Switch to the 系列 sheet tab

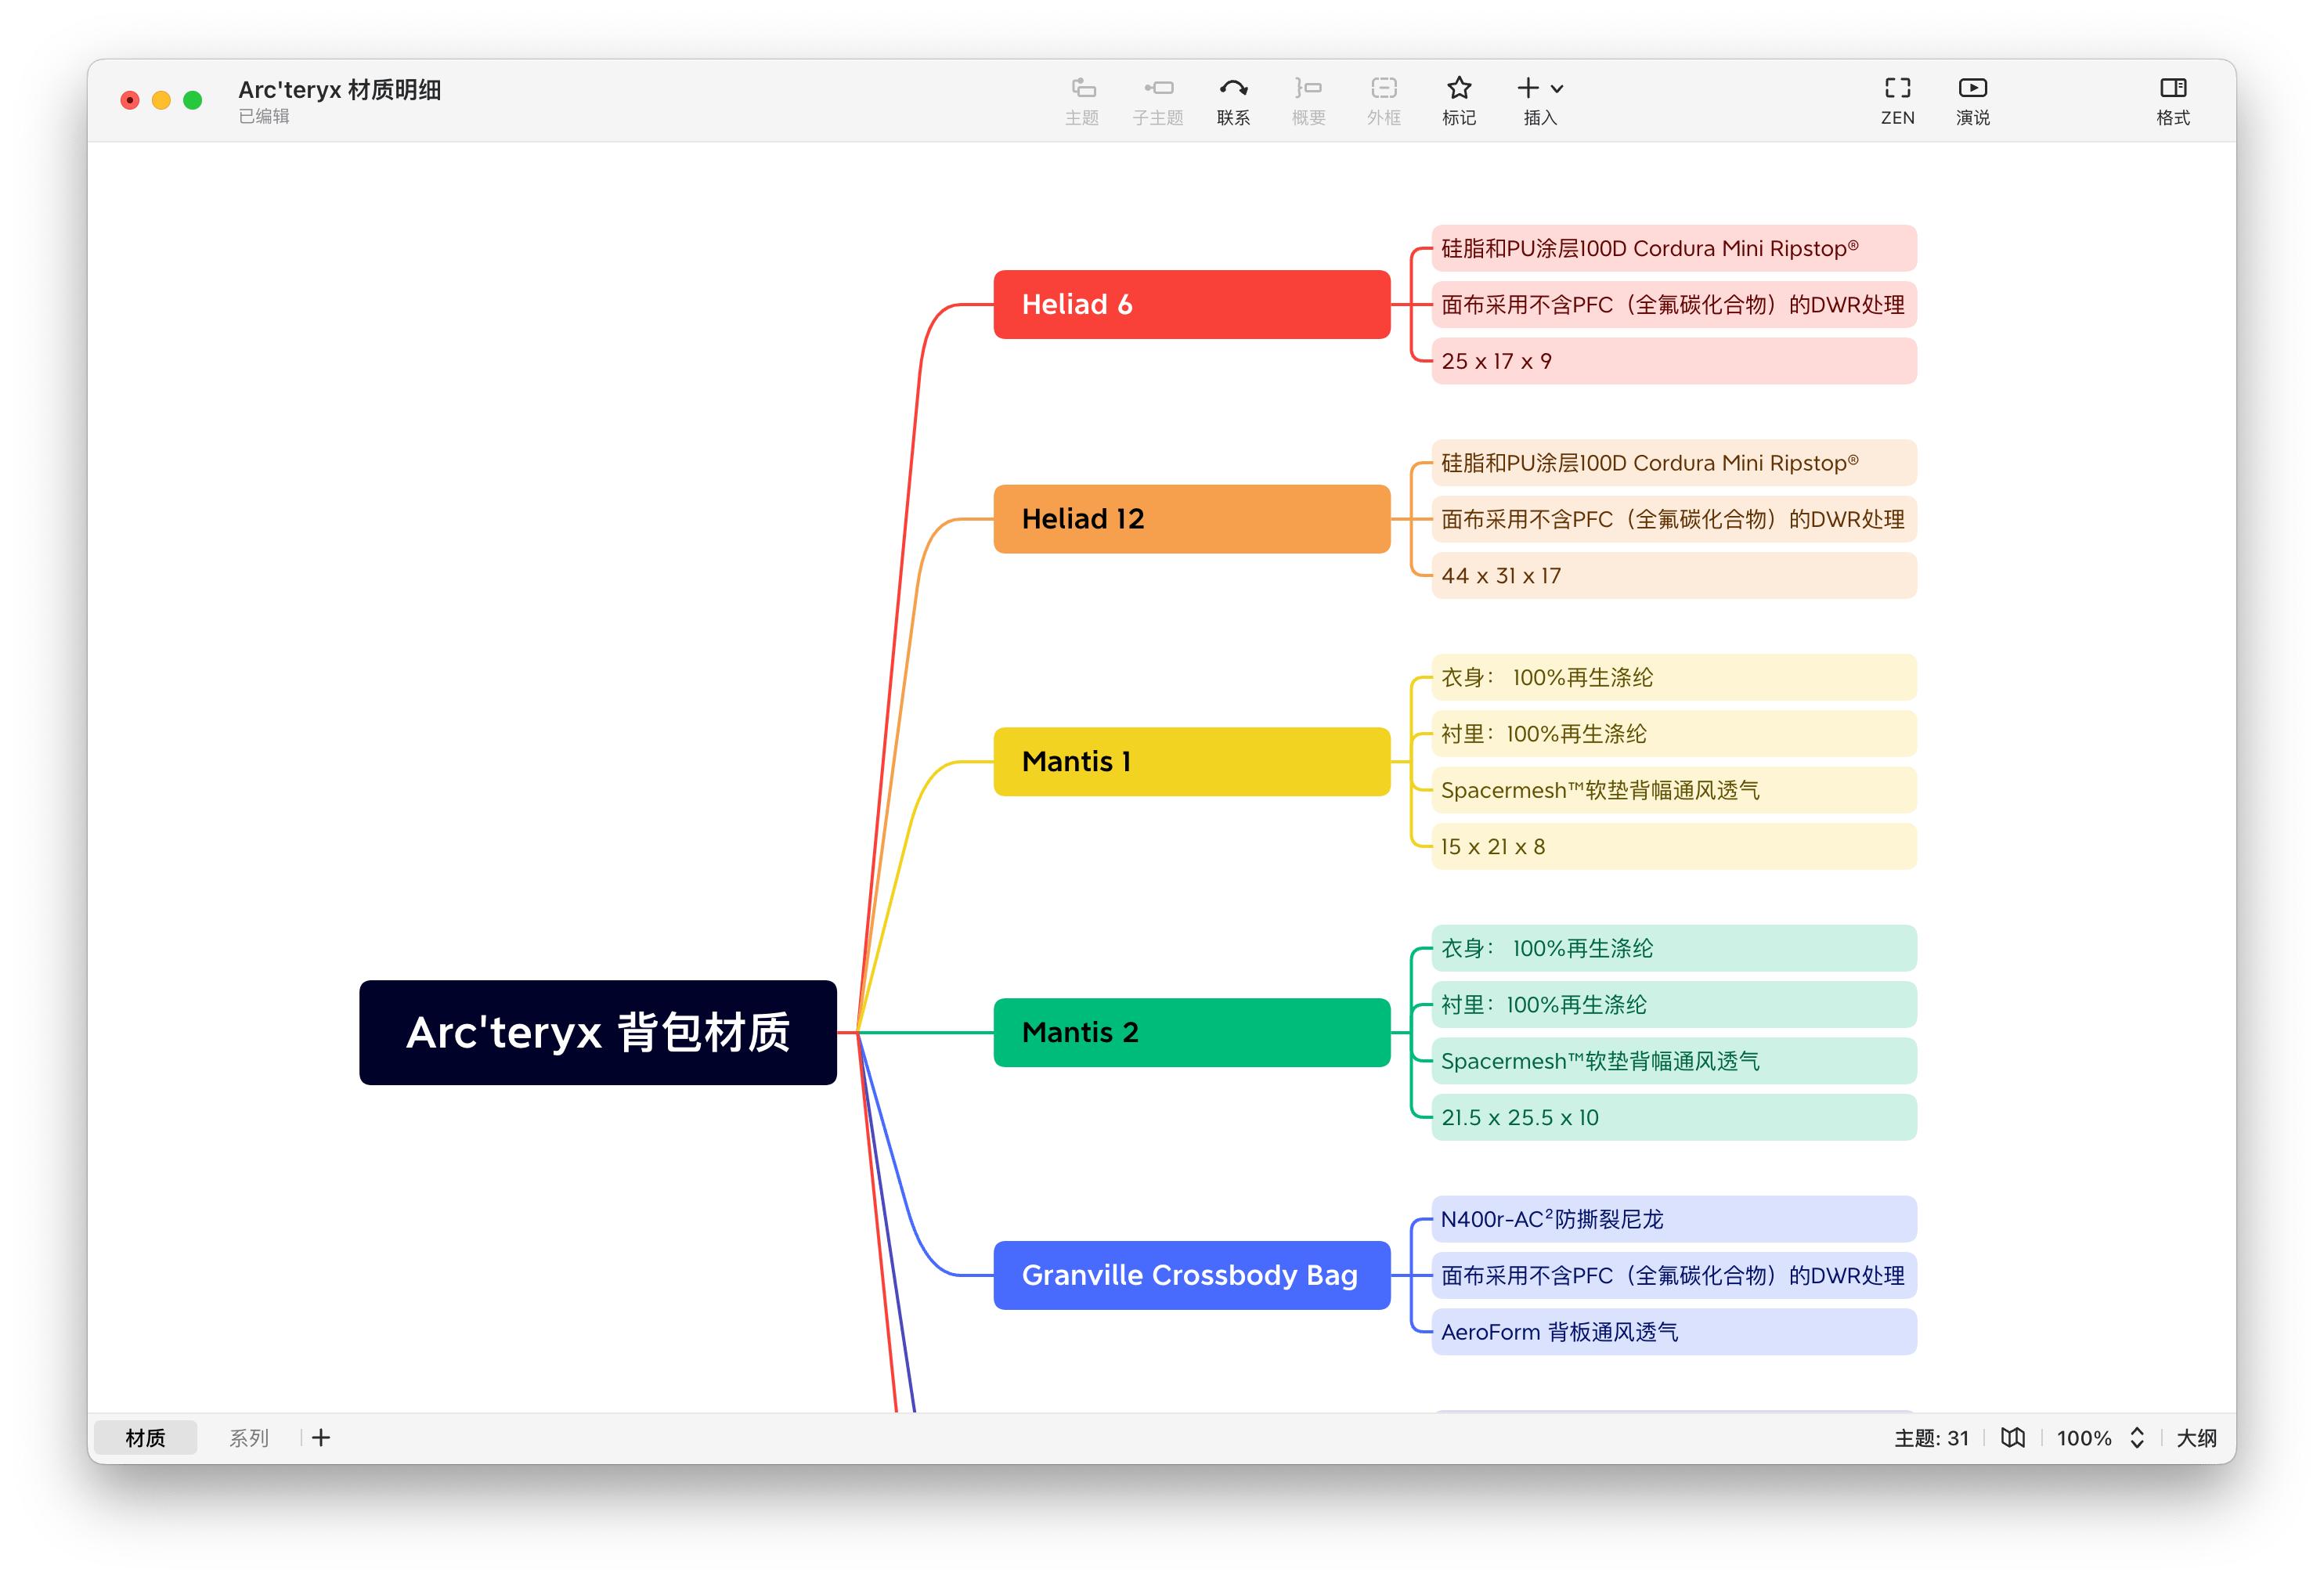(248, 1438)
